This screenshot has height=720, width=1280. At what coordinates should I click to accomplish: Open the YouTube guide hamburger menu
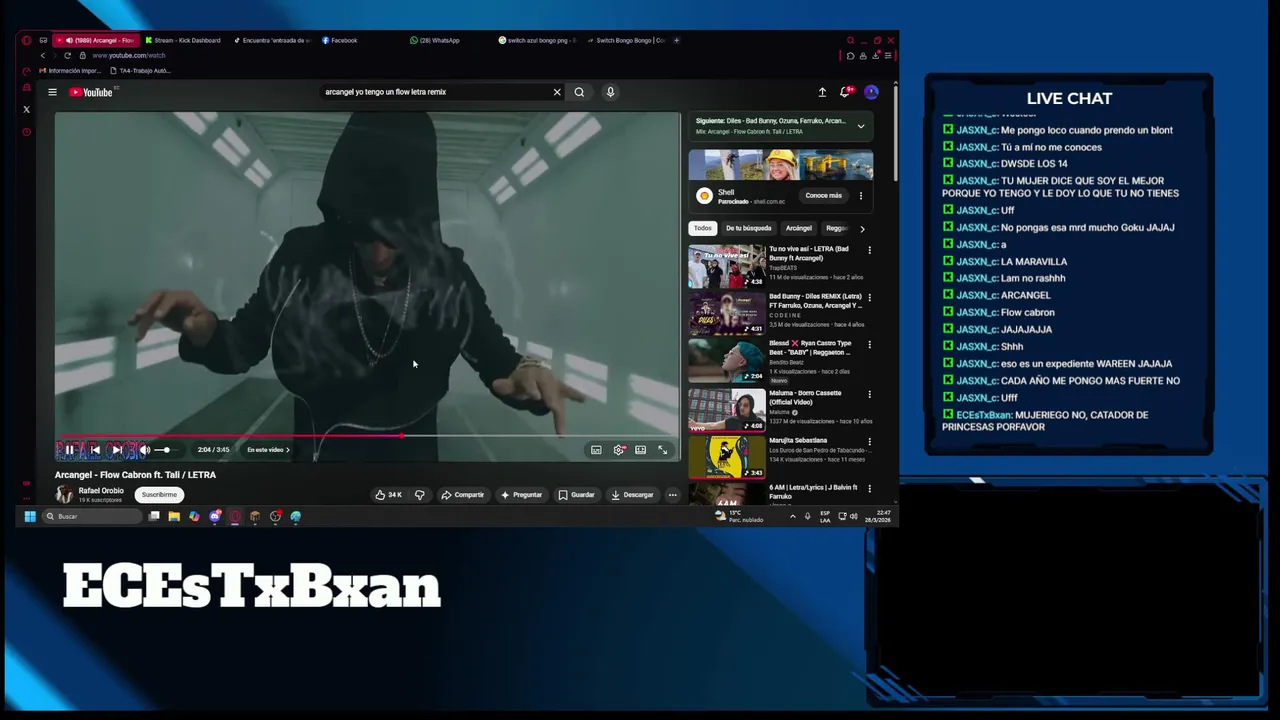(52, 92)
